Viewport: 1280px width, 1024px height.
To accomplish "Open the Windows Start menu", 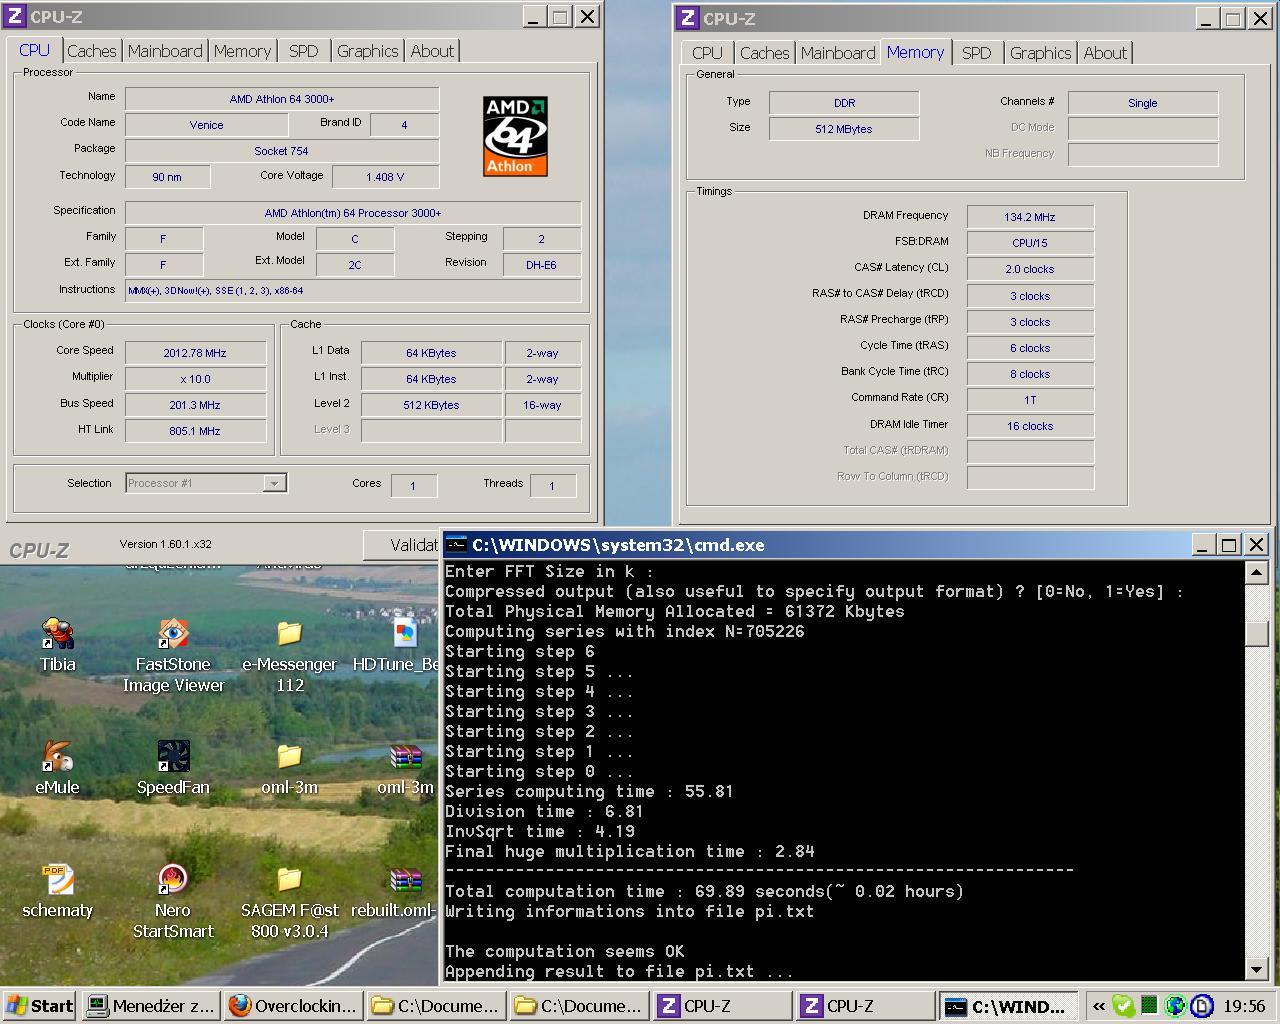I will point(40,1006).
